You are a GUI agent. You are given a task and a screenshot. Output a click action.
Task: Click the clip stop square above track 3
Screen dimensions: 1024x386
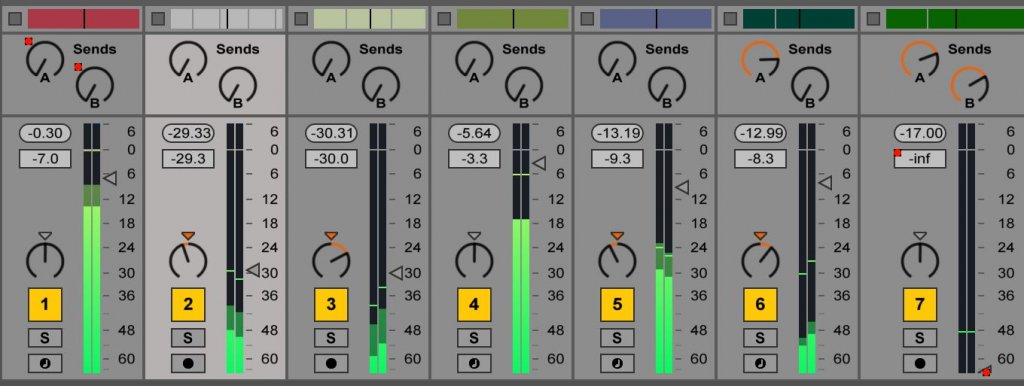pyautogui.click(x=301, y=19)
